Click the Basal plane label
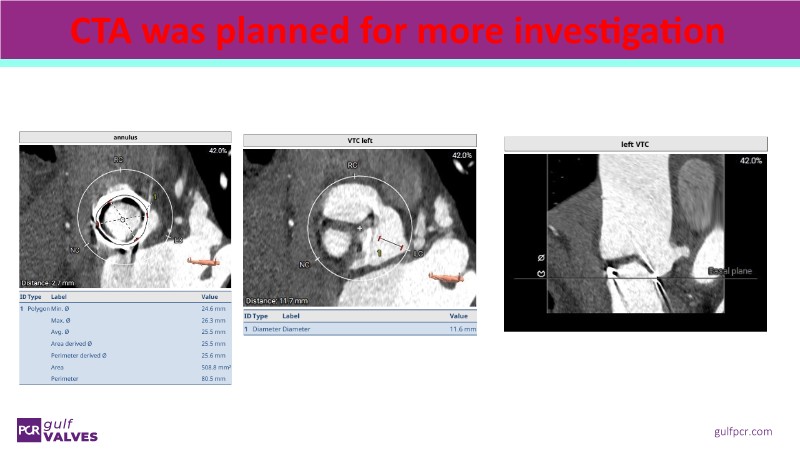This screenshot has height=450, width=800. tap(726, 271)
